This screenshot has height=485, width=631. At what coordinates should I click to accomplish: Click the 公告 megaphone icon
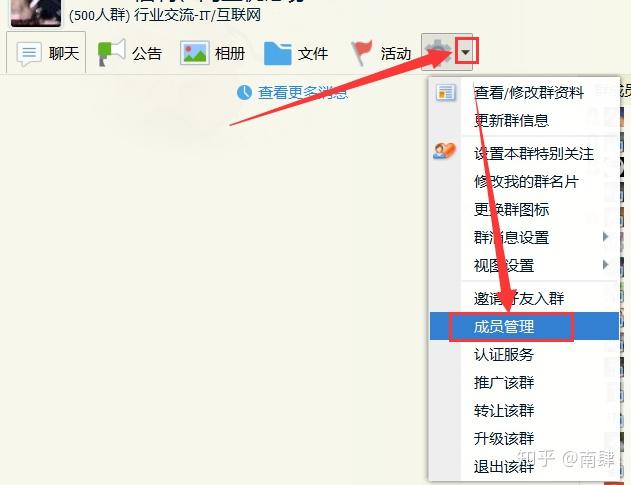click(x=111, y=53)
